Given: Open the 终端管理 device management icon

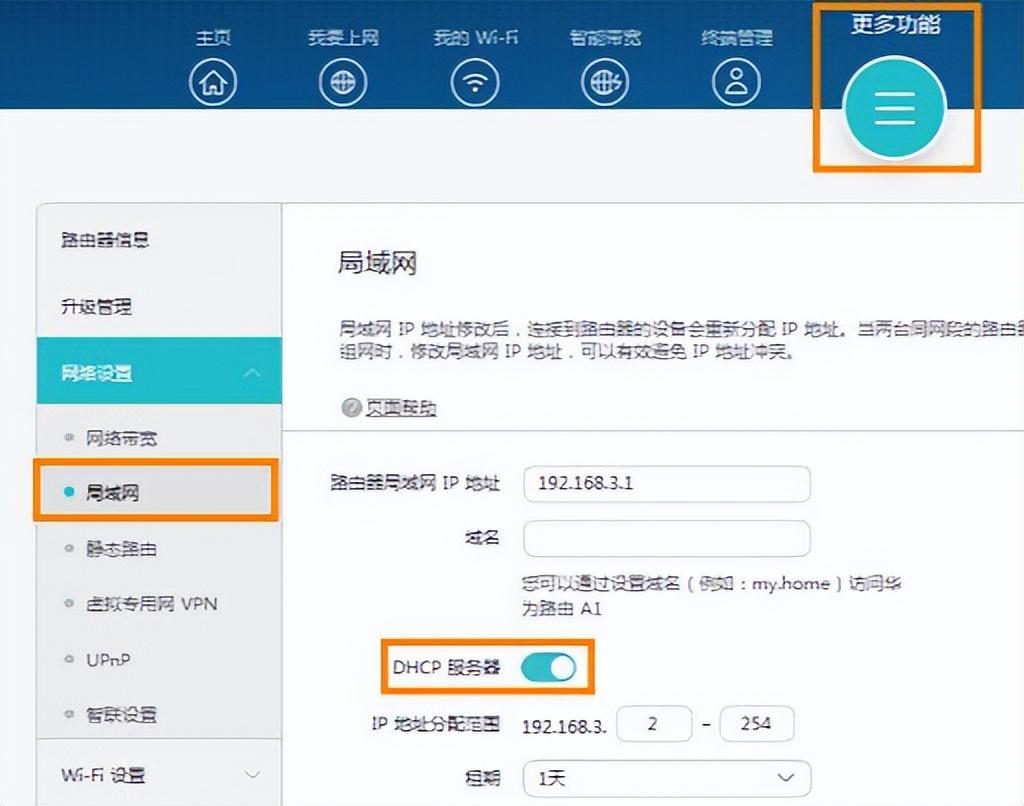Looking at the screenshot, I should tap(736, 82).
